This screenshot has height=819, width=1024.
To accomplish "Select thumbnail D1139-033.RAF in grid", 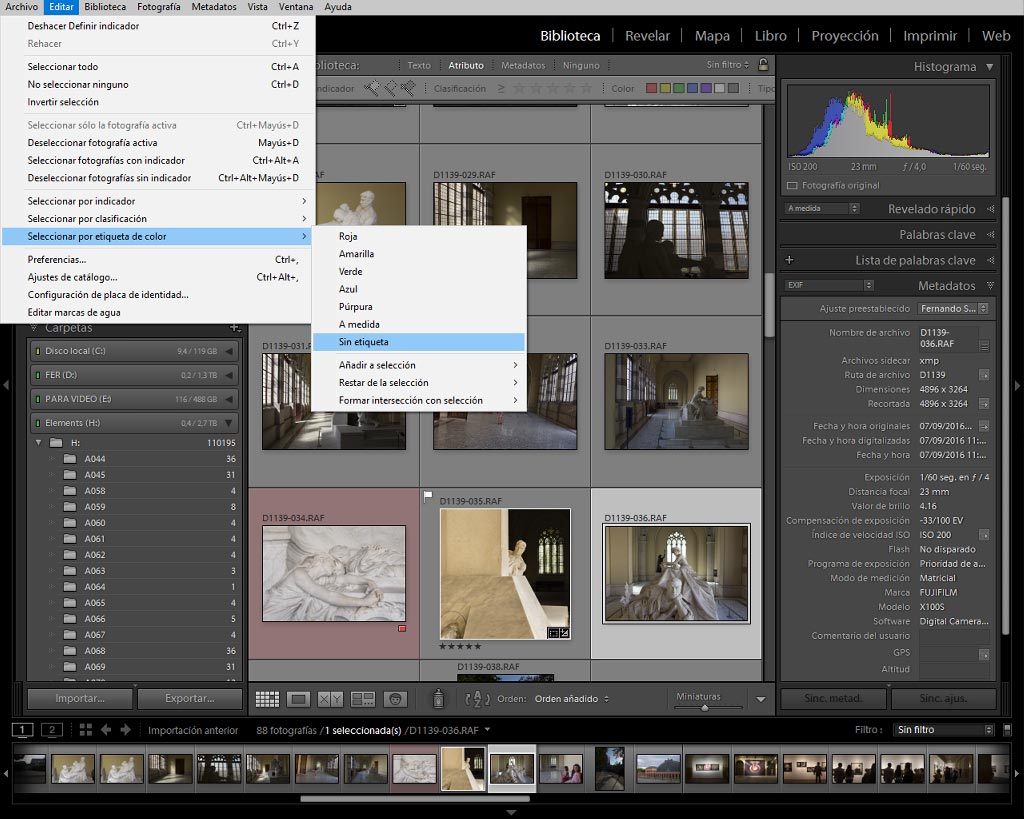I will click(x=676, y=402).
